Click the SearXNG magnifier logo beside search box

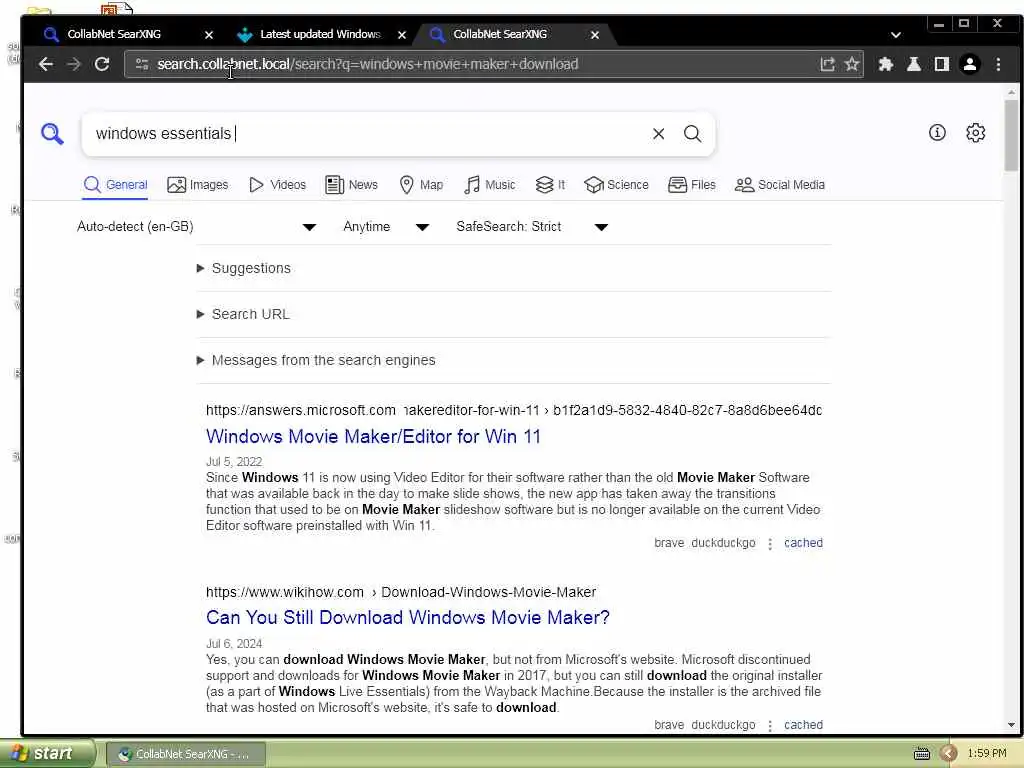(x=52, y=134)
